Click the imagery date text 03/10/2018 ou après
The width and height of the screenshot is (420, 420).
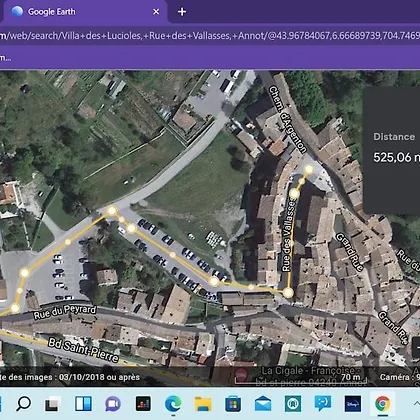click(x=99, y=377)
